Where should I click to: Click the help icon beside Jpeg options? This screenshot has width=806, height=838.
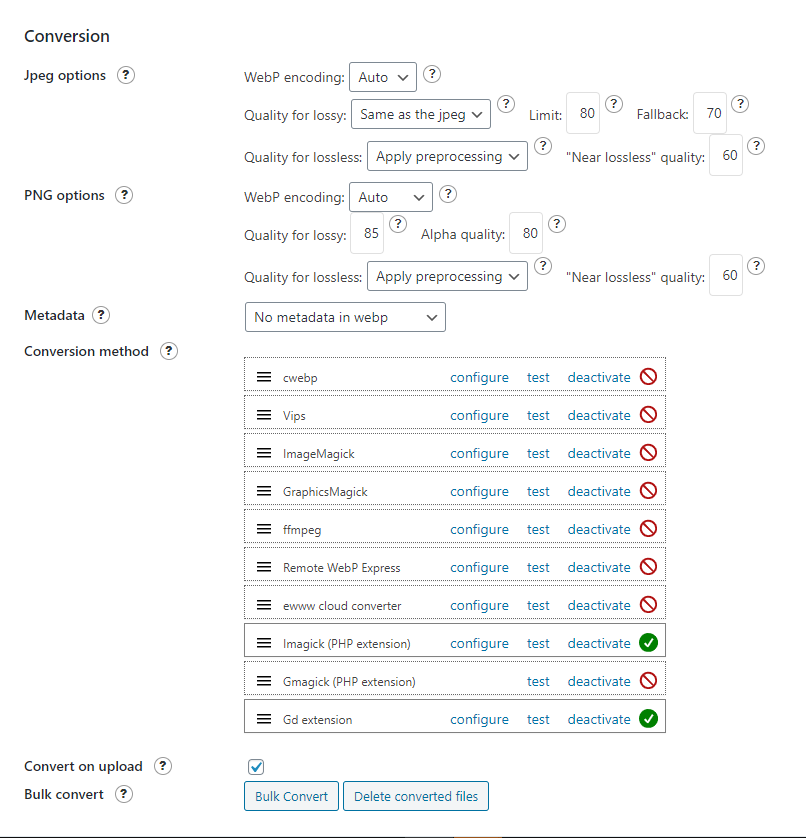[x=126, y=76]
